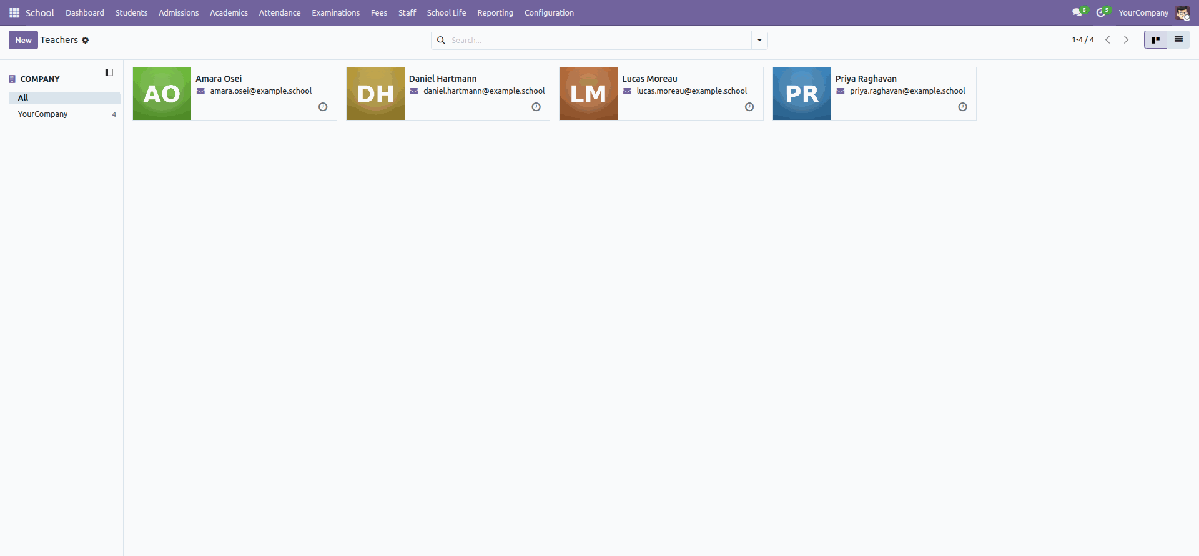Collapse the company filter side panel
The height and width of the screenshot is (556, 1199).
[x=109, y=73]
